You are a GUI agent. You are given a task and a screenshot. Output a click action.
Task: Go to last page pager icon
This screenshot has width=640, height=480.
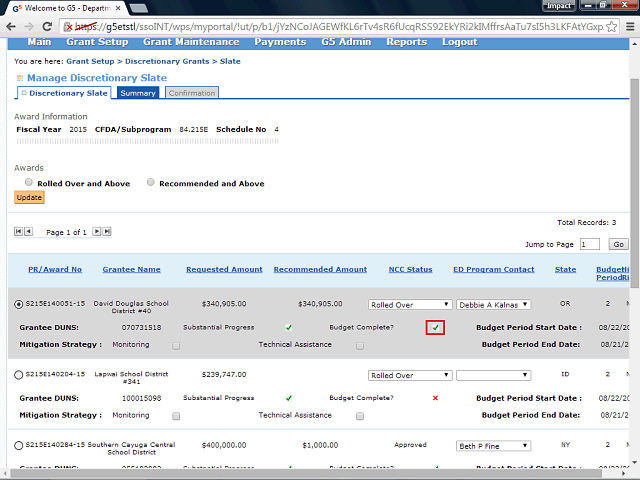[x=107, y=232]
